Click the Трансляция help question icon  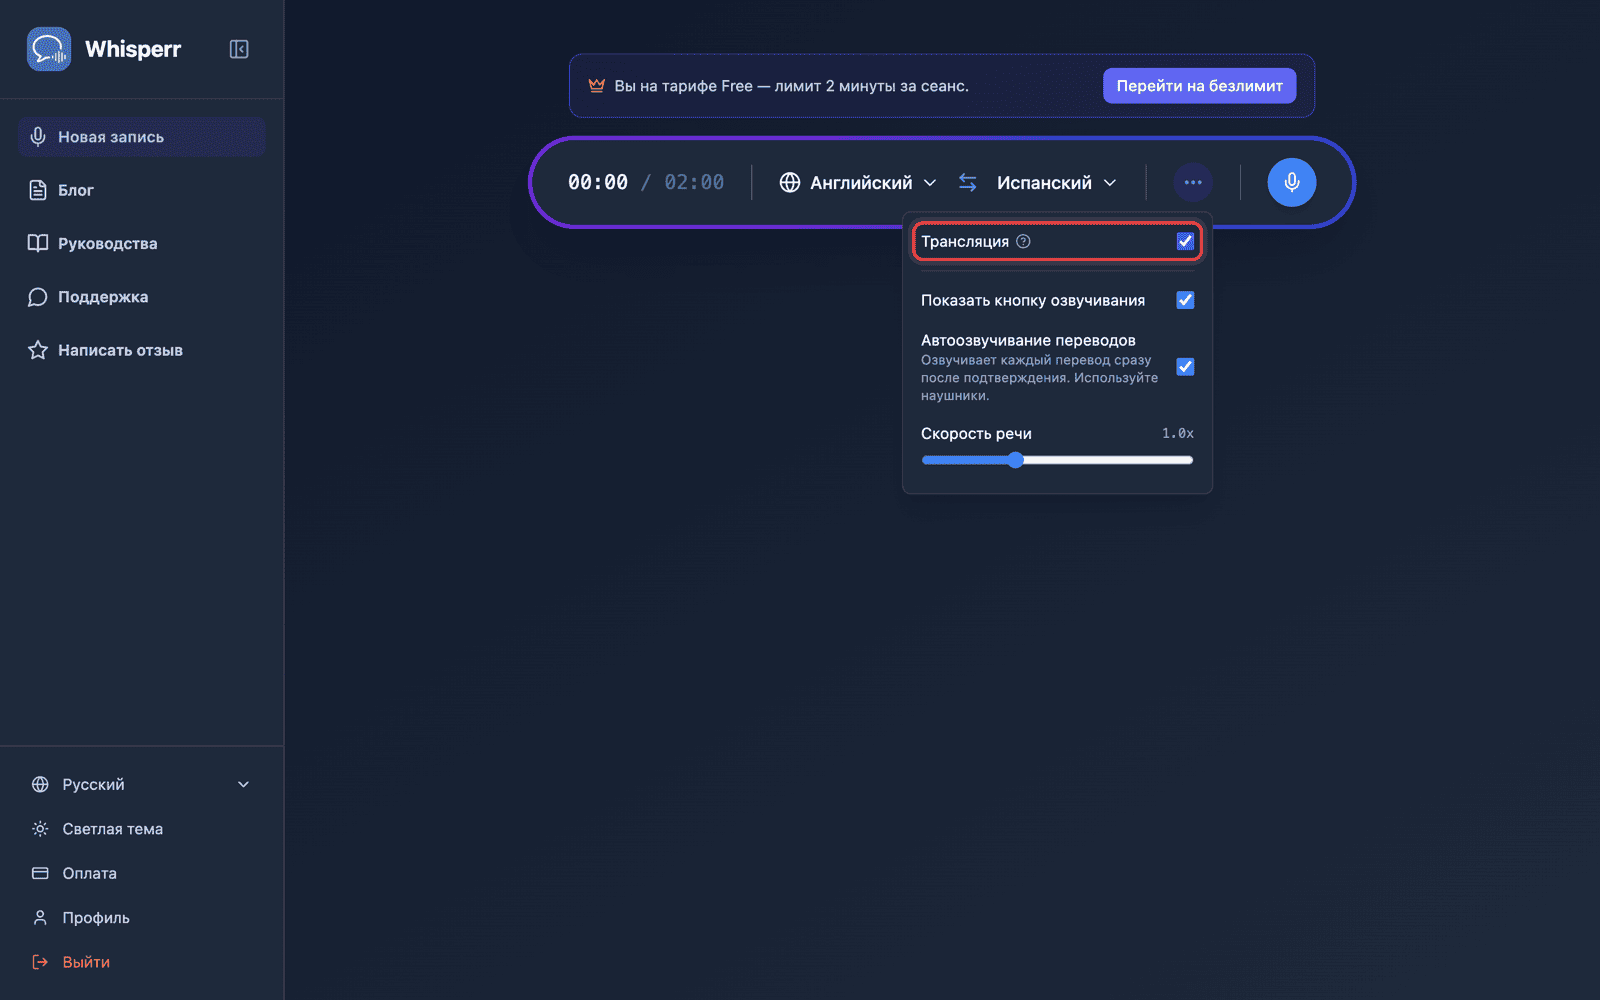1023,241
